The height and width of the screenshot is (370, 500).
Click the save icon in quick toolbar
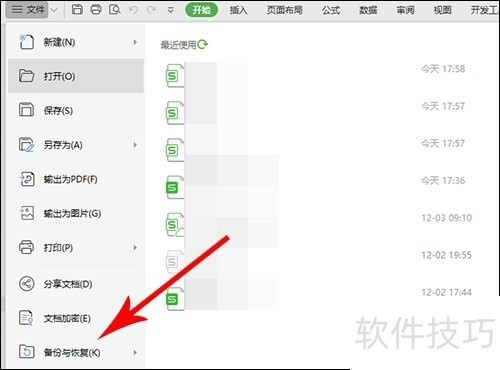pyautogui.click(x=77, y=10)
